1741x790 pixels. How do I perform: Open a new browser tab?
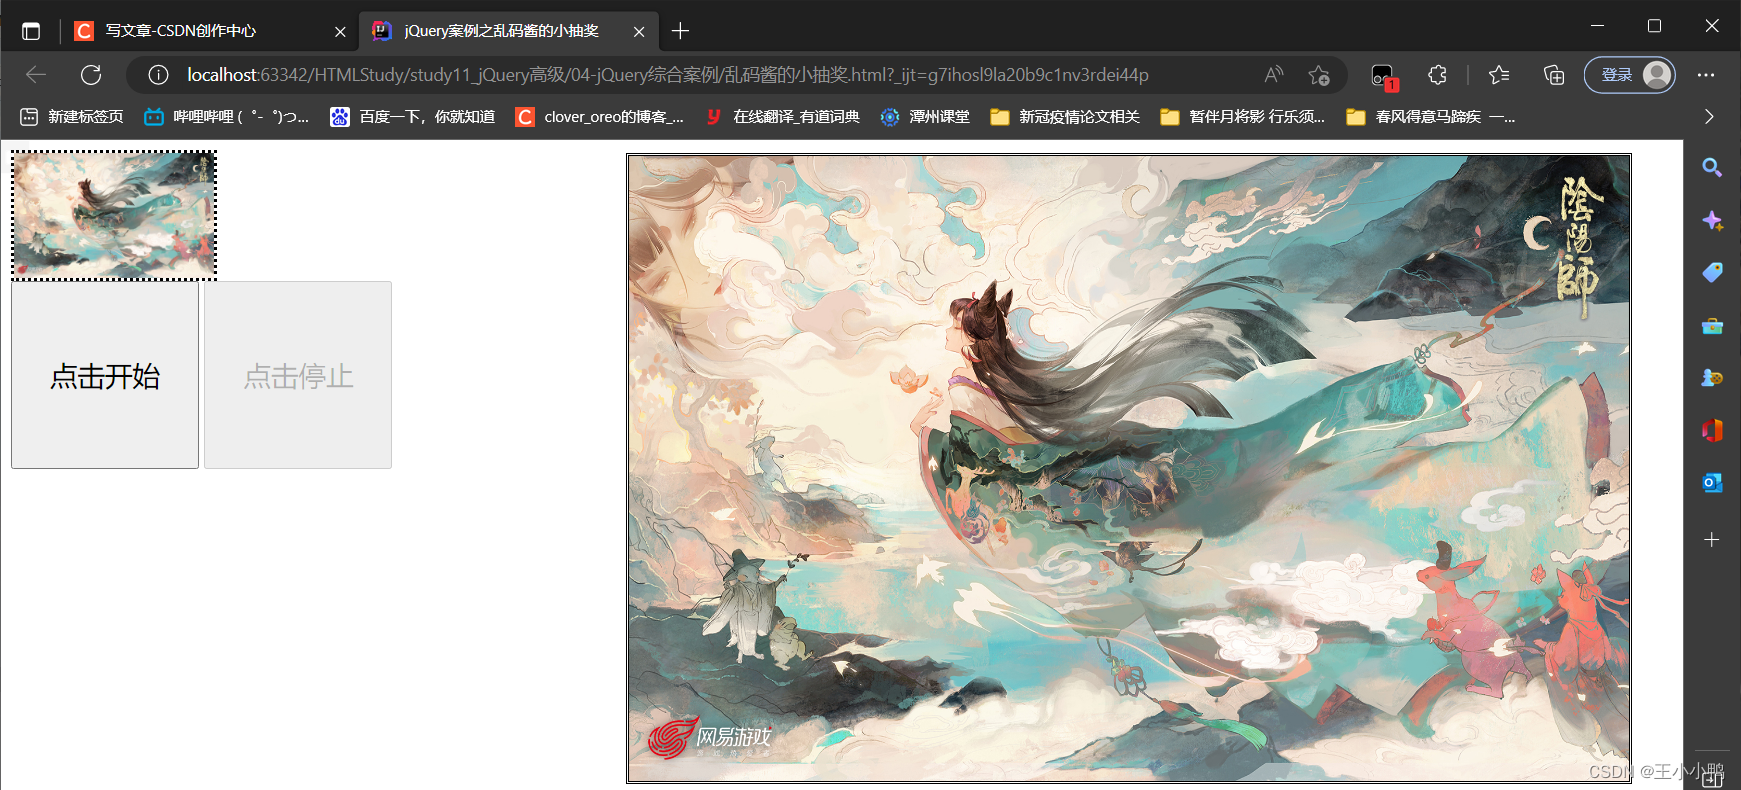(680, 31)
